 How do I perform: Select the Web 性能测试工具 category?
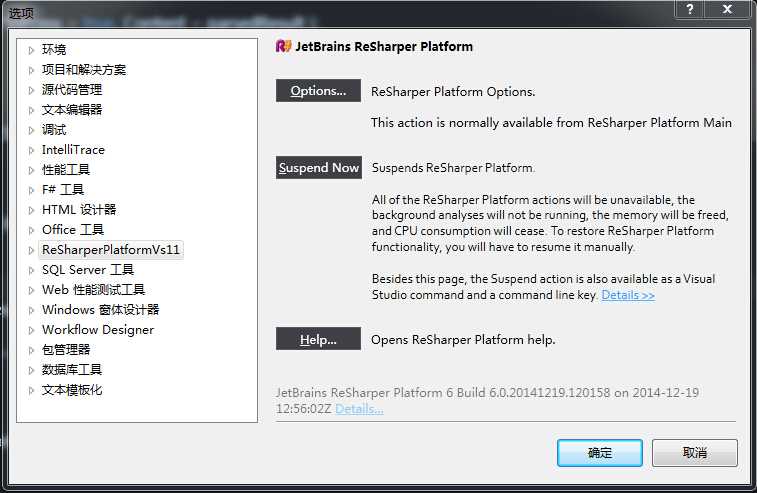point(94,290)
